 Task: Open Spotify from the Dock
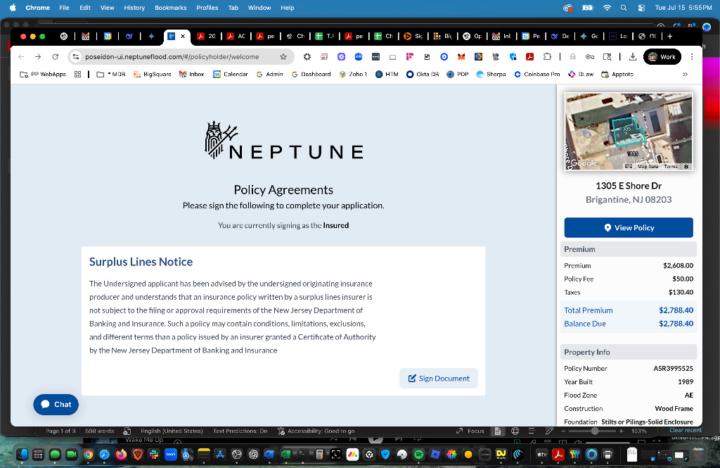[419, 455]
